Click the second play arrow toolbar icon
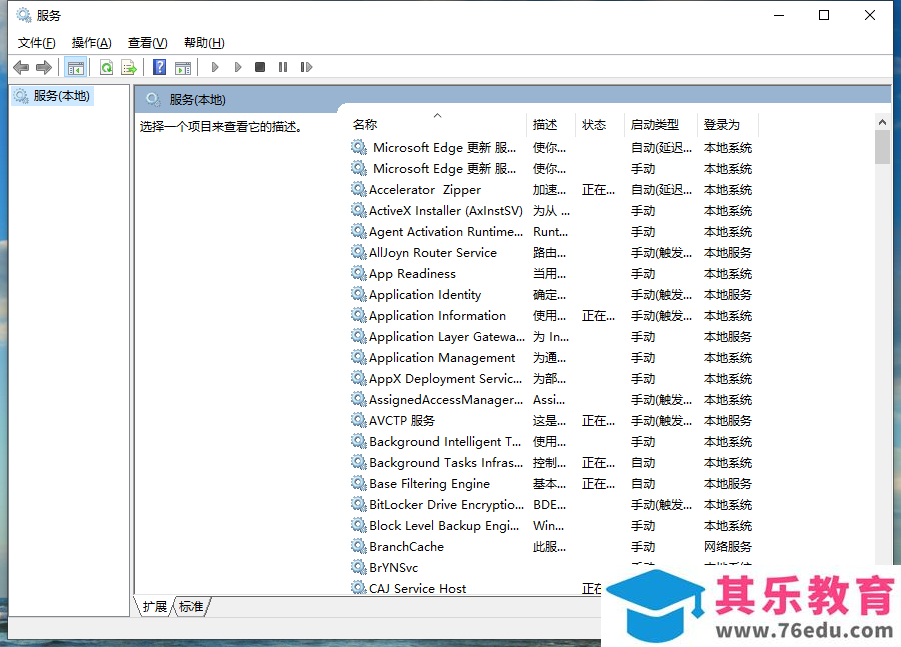 tap(238, 67)
